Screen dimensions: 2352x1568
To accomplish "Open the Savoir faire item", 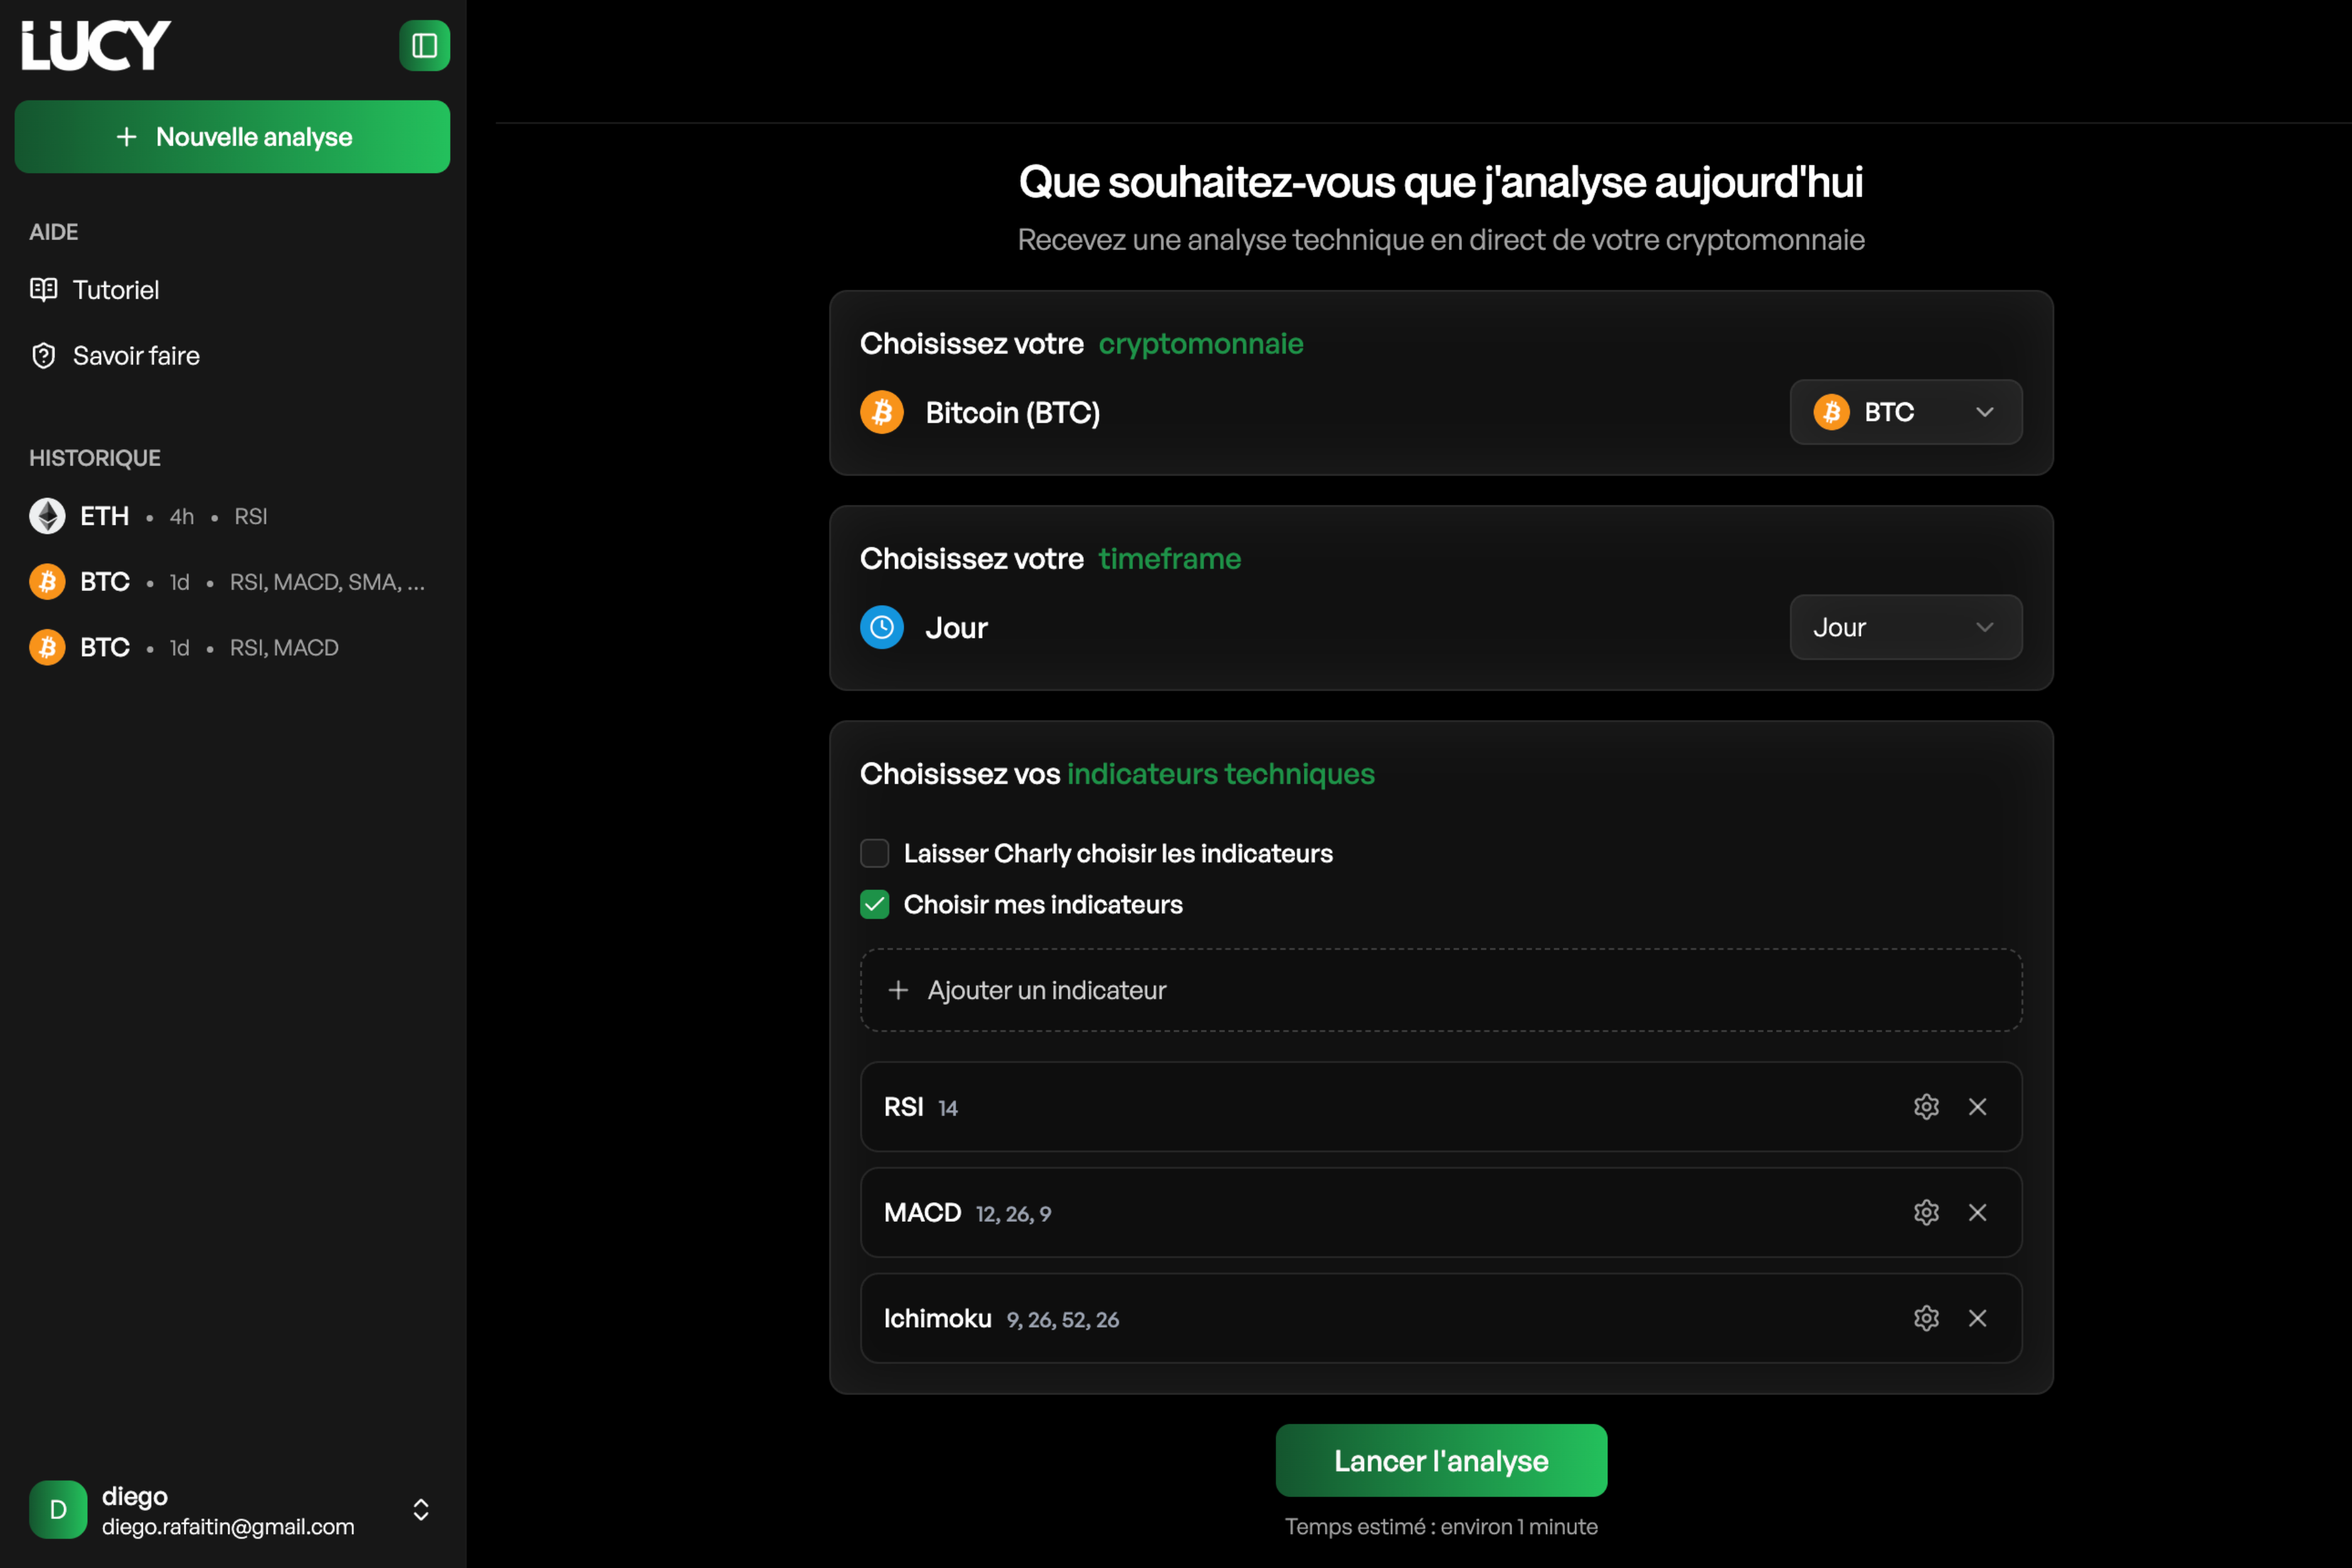I will (135, 356).
